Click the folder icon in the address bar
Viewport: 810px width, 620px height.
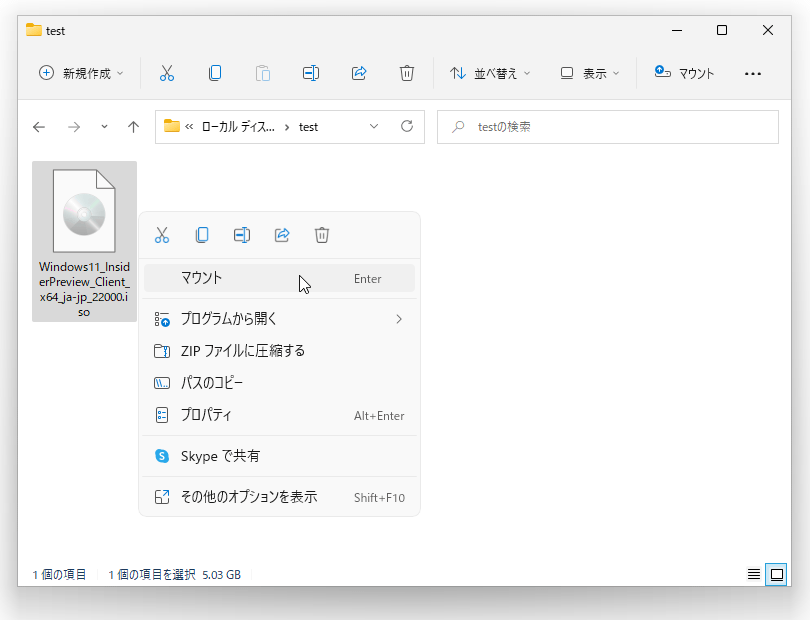(172, 126)
